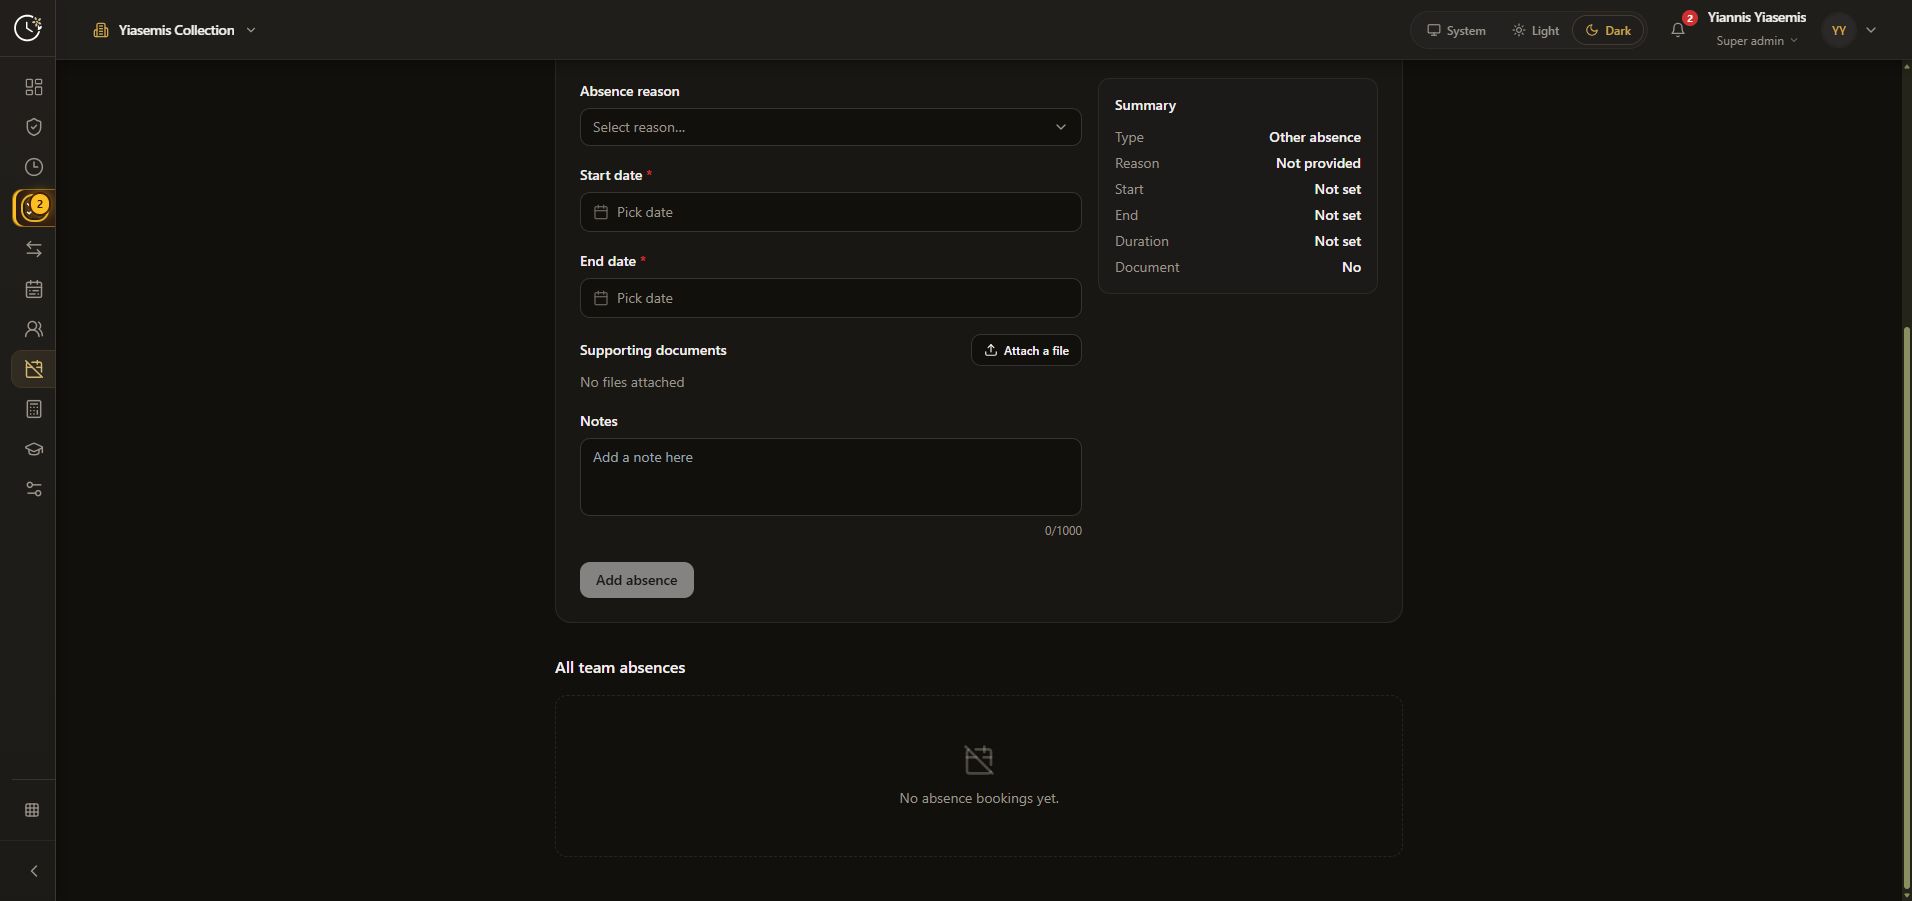
Task: Focus the Notes text area
Action: [830, 477]
